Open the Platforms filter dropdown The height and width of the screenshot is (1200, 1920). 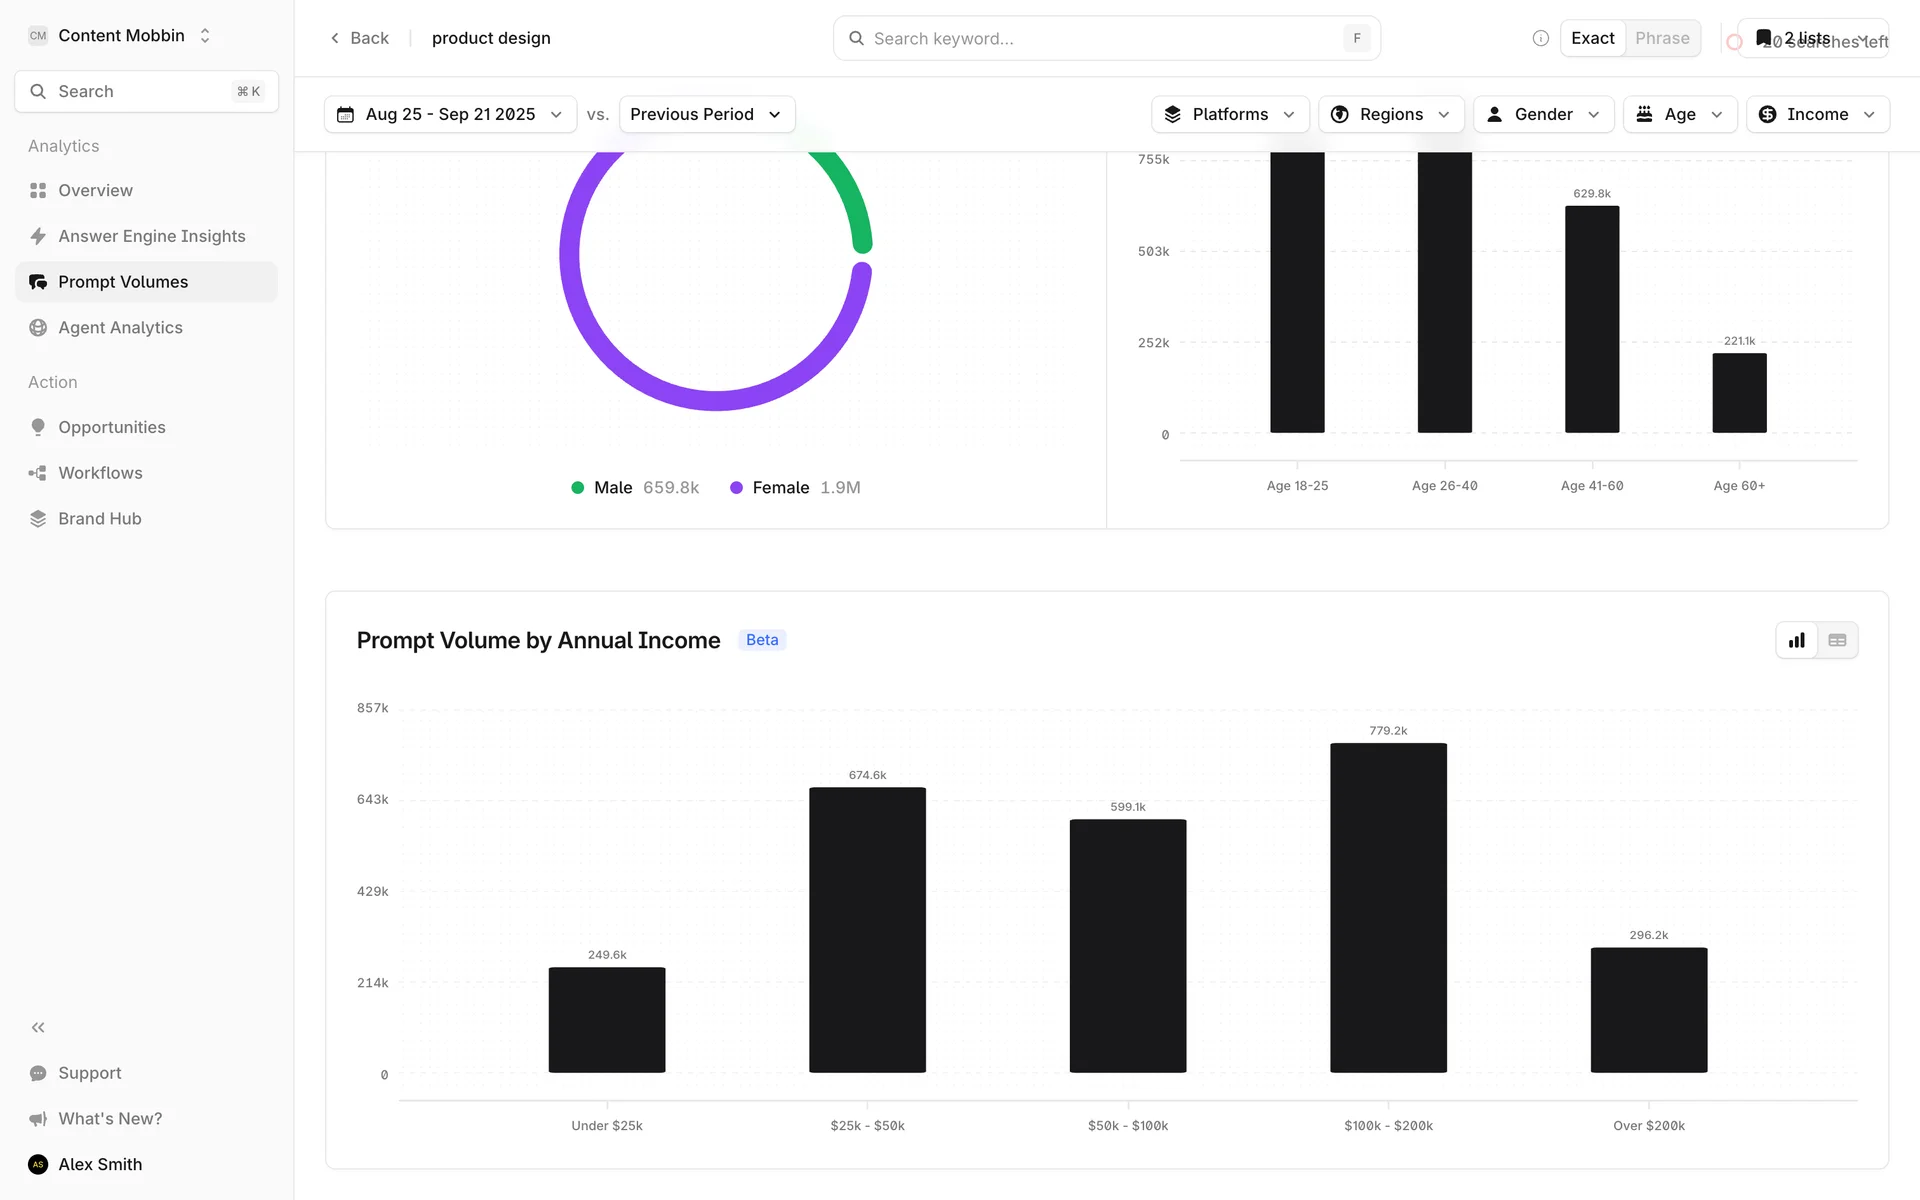1230,114
